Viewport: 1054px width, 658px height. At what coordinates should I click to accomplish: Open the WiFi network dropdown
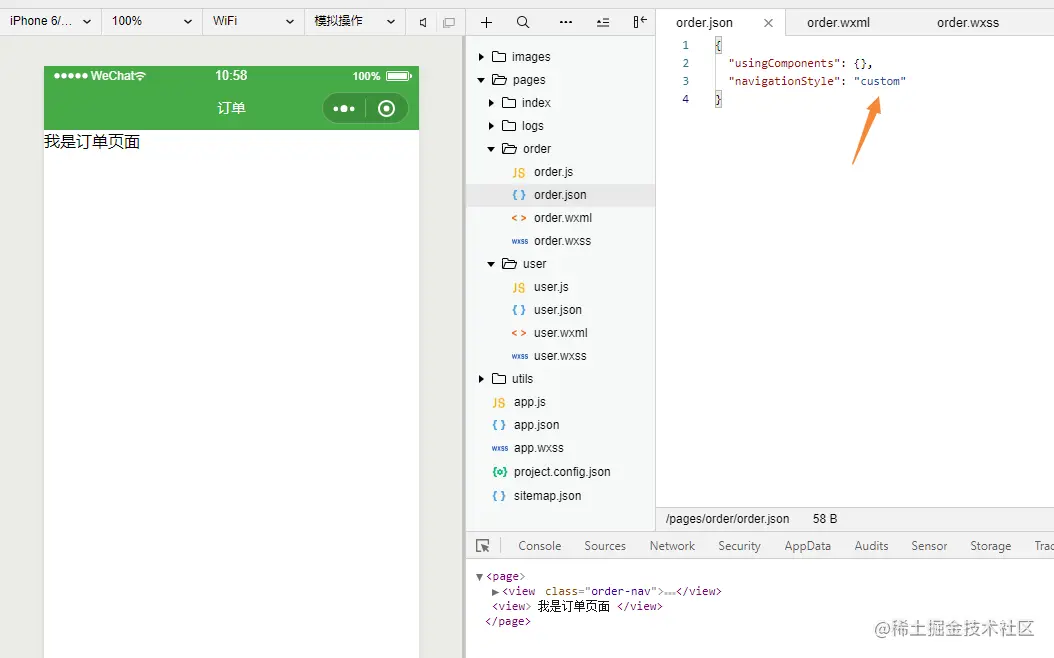(253, 22)
